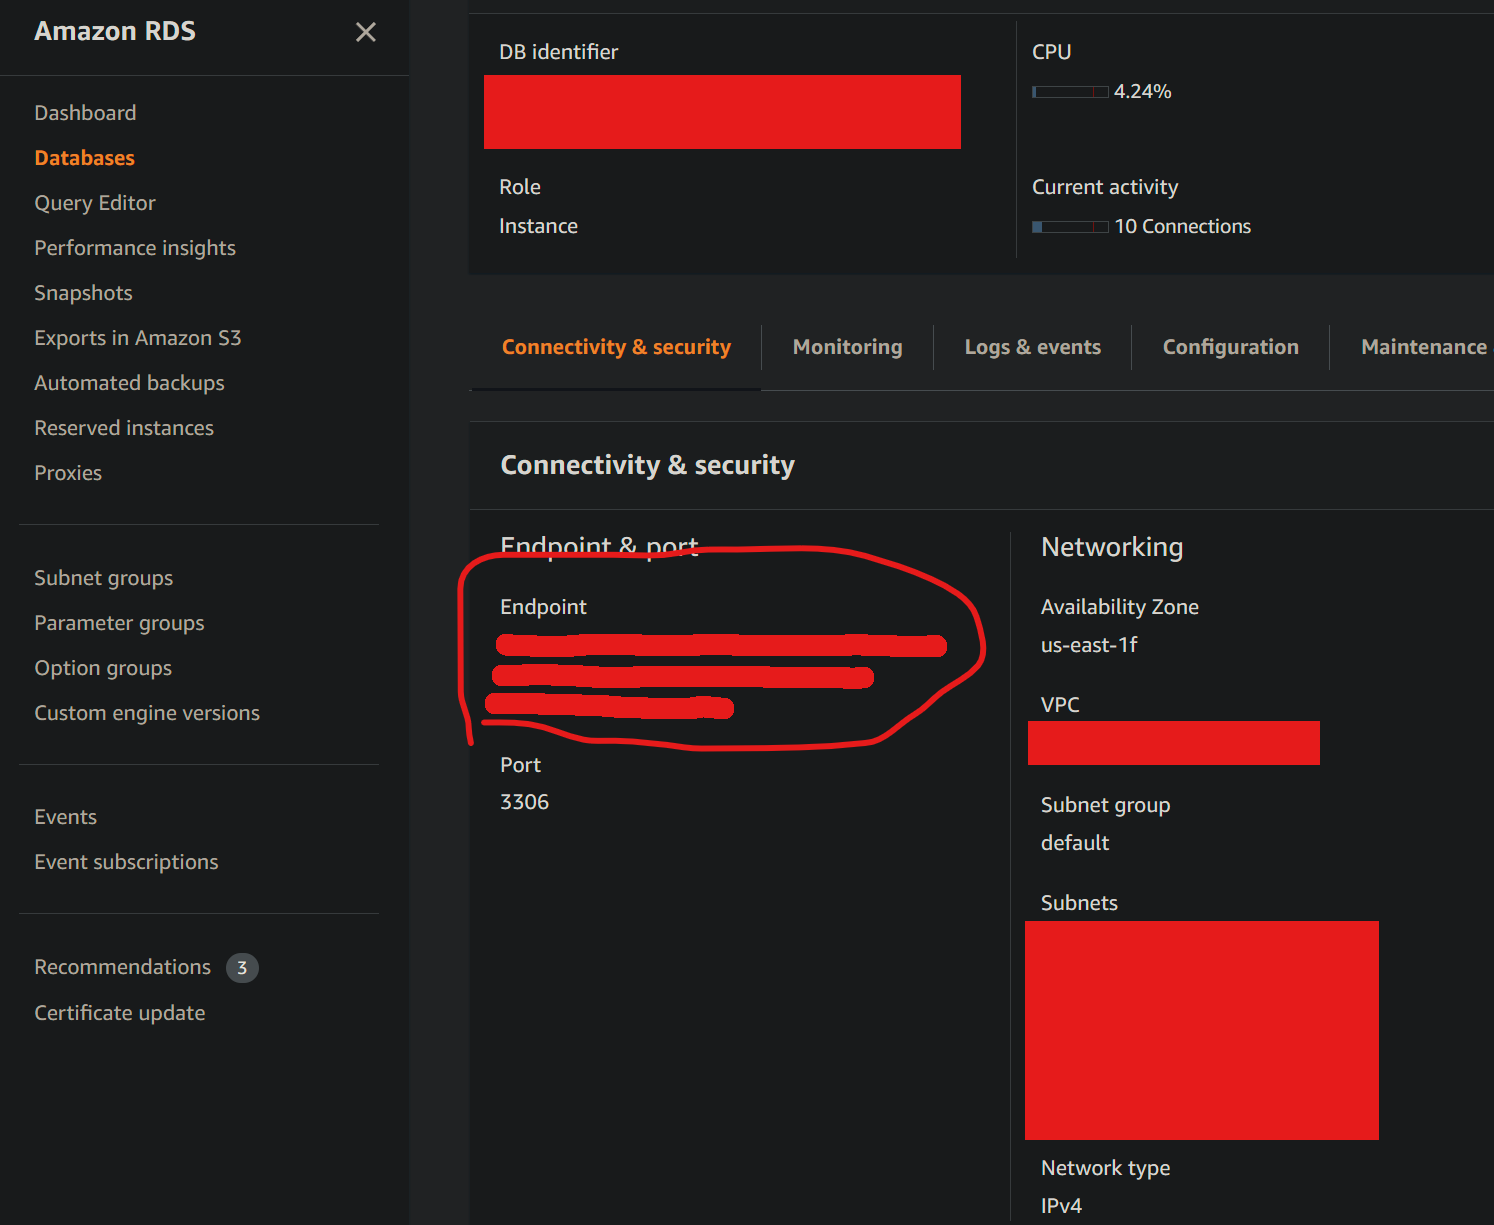View Reserved instances

click(124, 427)
